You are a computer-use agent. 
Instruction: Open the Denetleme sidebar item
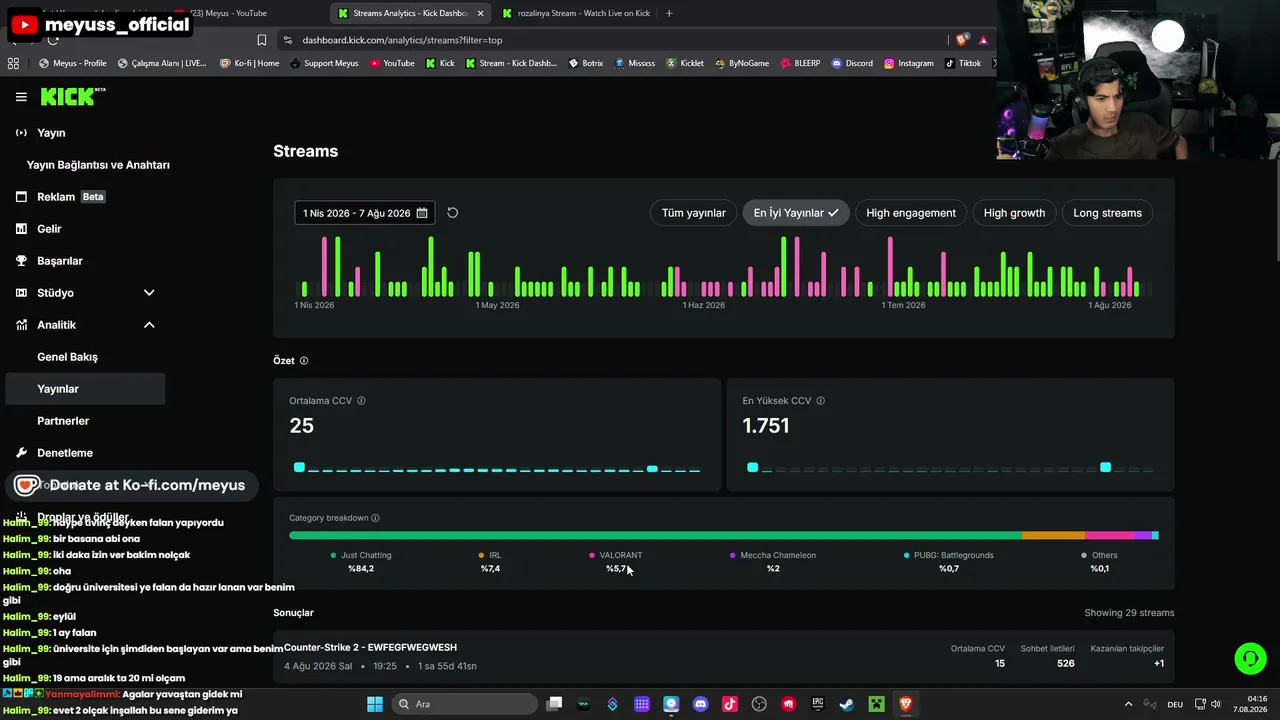click(x=55, y=453)
